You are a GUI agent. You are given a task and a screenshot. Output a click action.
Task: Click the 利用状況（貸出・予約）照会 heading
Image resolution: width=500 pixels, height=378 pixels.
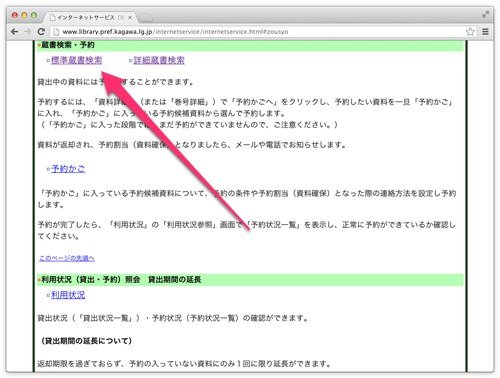click(91, 279)
